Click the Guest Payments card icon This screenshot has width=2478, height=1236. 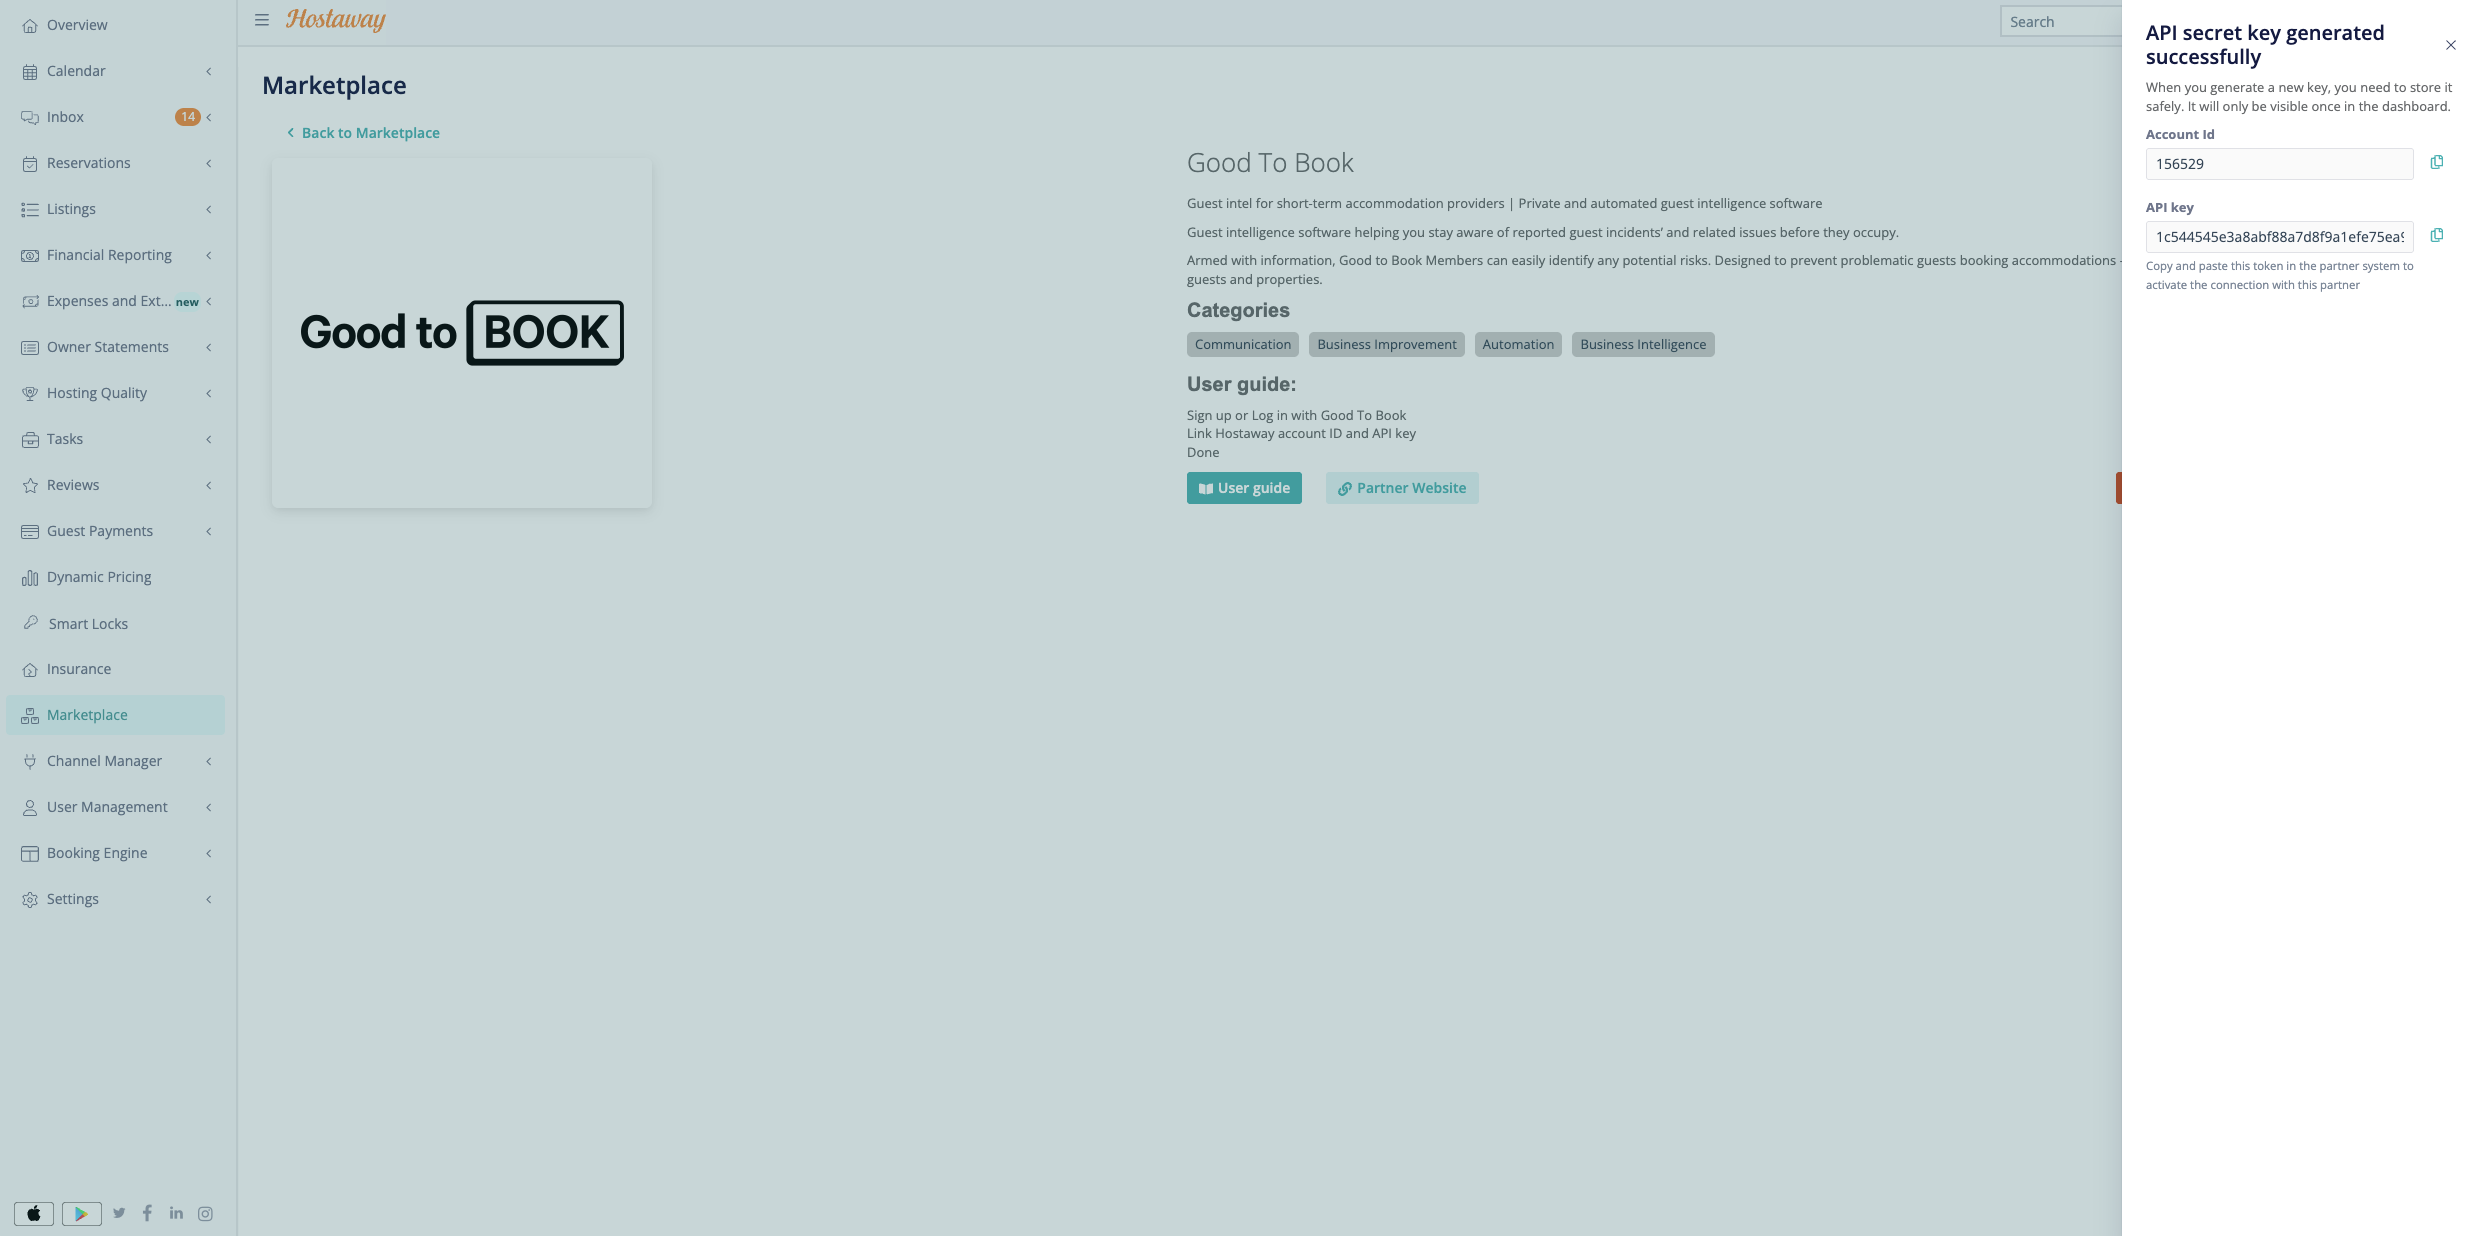point(30,531)
